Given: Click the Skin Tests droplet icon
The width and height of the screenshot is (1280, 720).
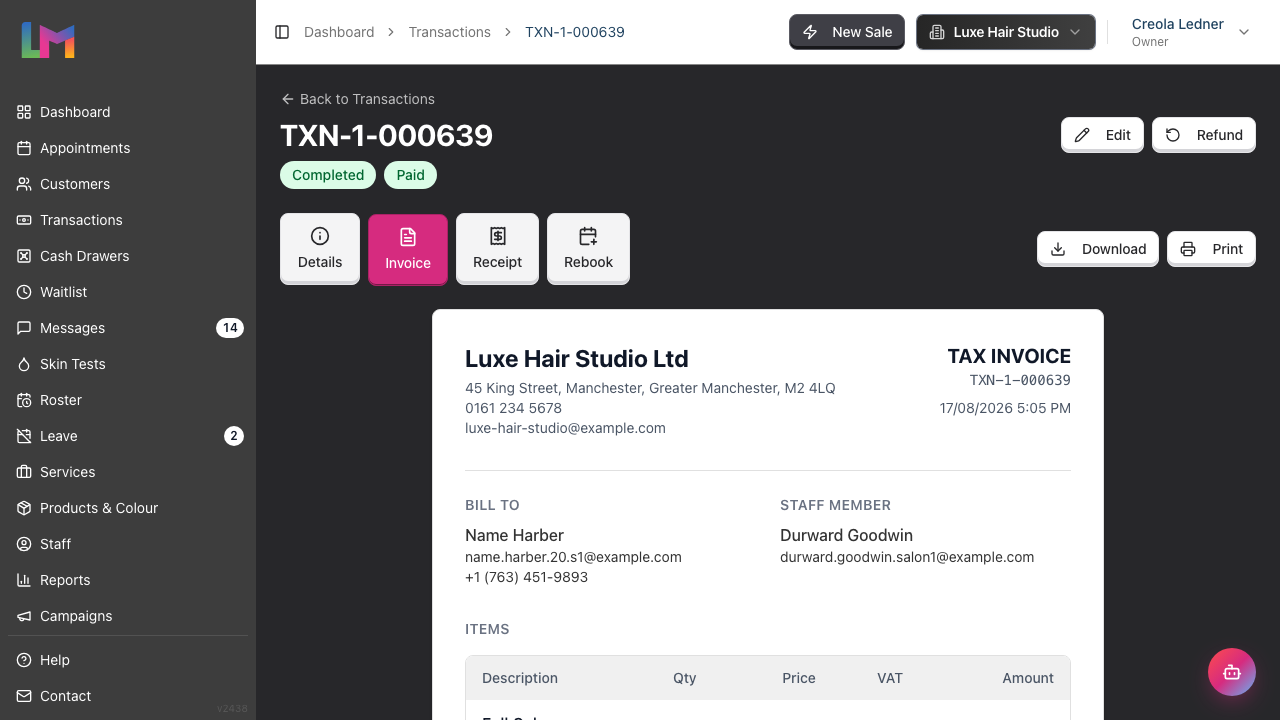Looking at the screenshot, I should (x=24, y=364).
